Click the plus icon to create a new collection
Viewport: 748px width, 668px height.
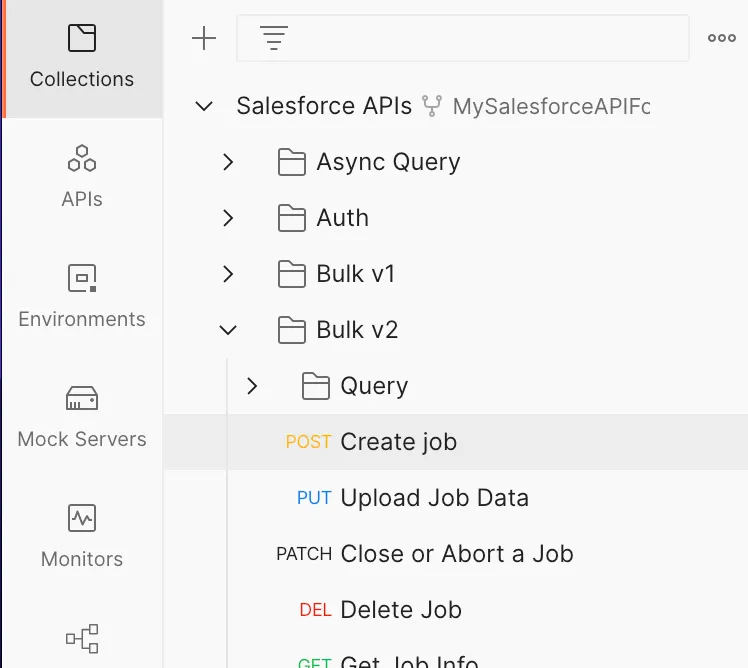(204, 38)
